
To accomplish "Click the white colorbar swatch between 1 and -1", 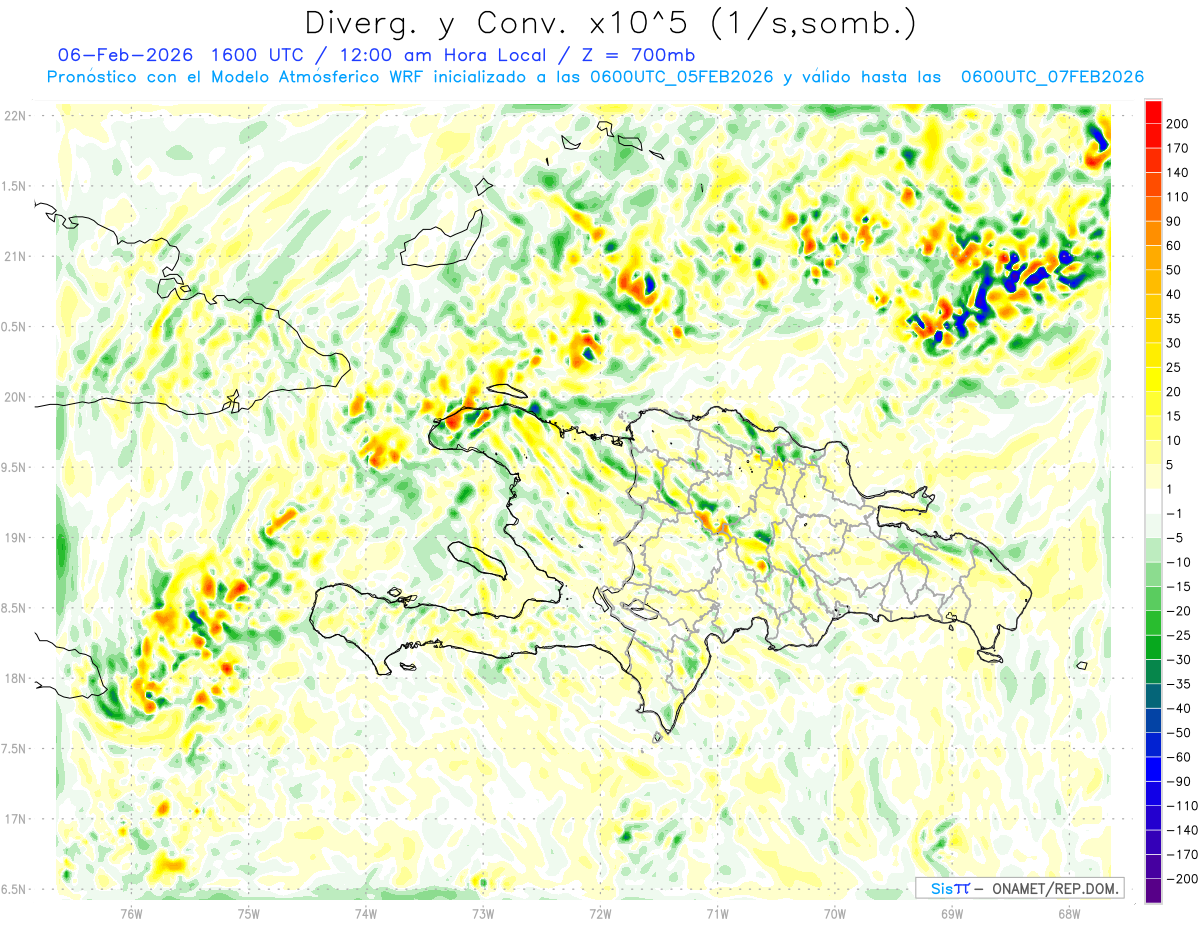I will pyautogui.click(x=1153, y=502).
